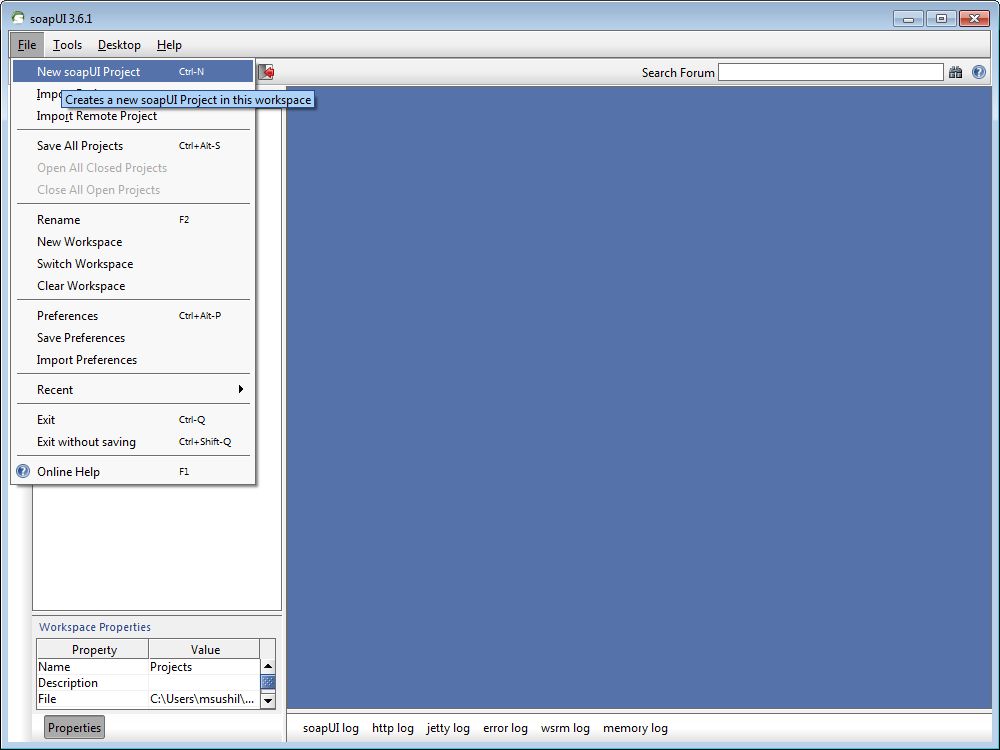Select New soapUI Project
Screen dimensions: 1000x750
pyautogui.click(x=90, y=71)
